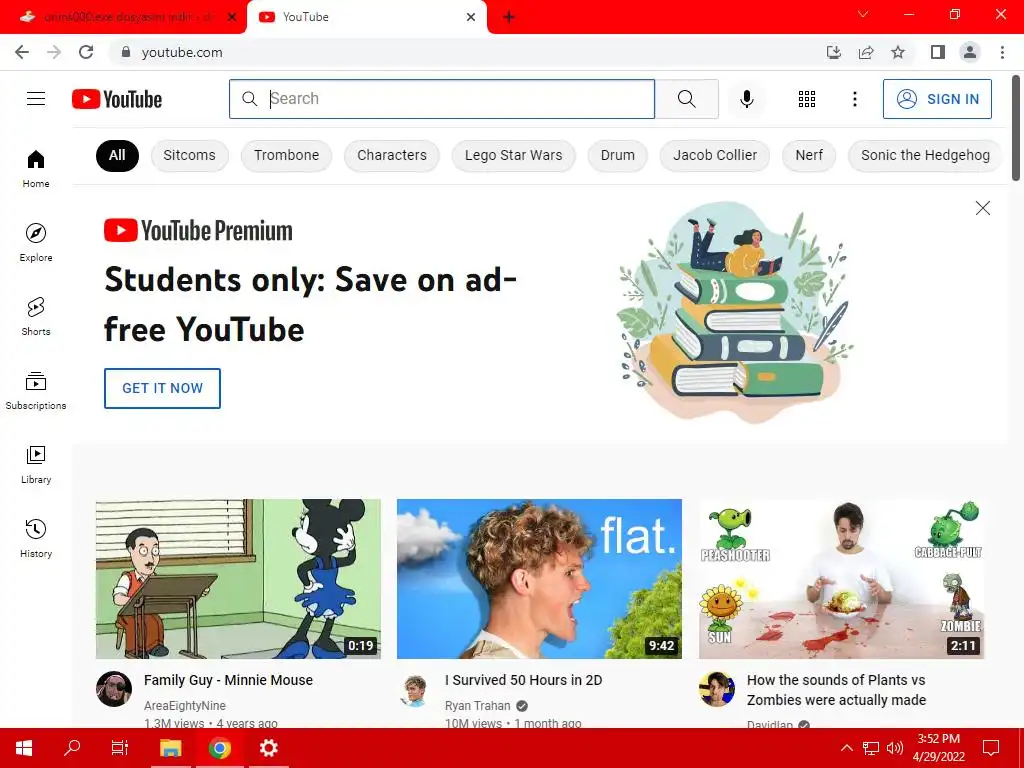1024x768 pixels.
Task: Go back in browser
Action: point(22,52)
